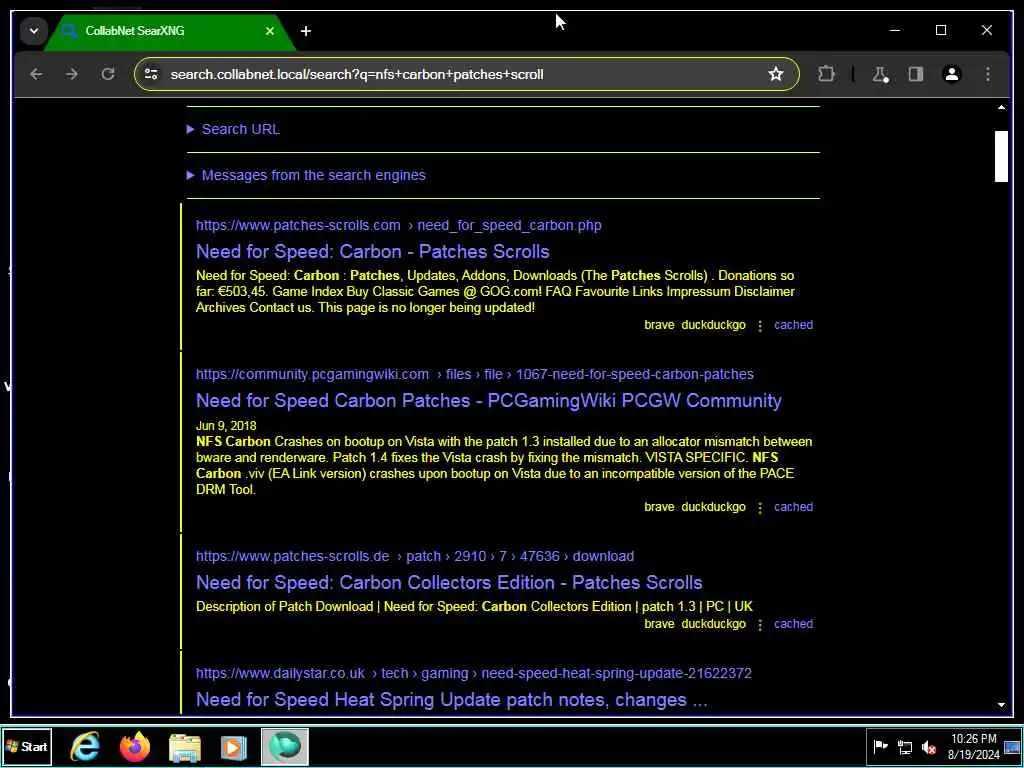
Task: Launch Firefox from the taskbar
Action: point(135,746)
